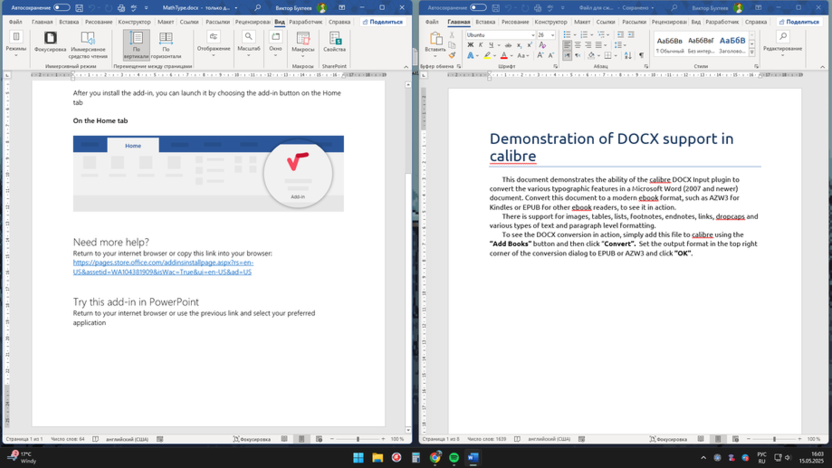Viewport: 832px width, 468px height.
Task: Apply superscript in right Word window
Action: (x=530, y=45)
